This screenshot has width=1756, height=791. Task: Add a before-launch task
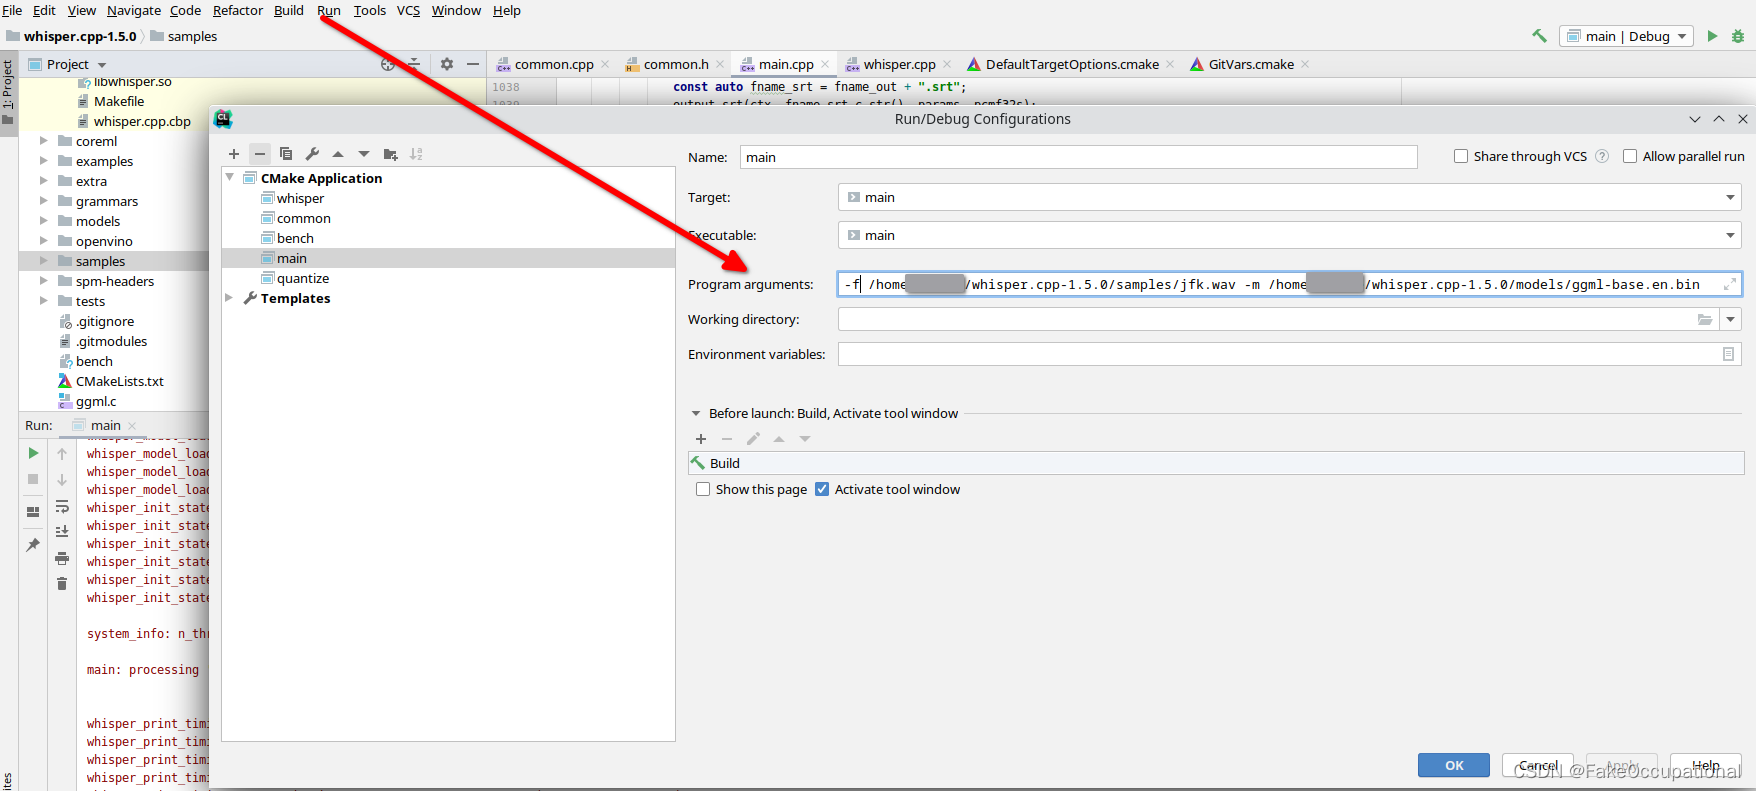coord(701,439)
